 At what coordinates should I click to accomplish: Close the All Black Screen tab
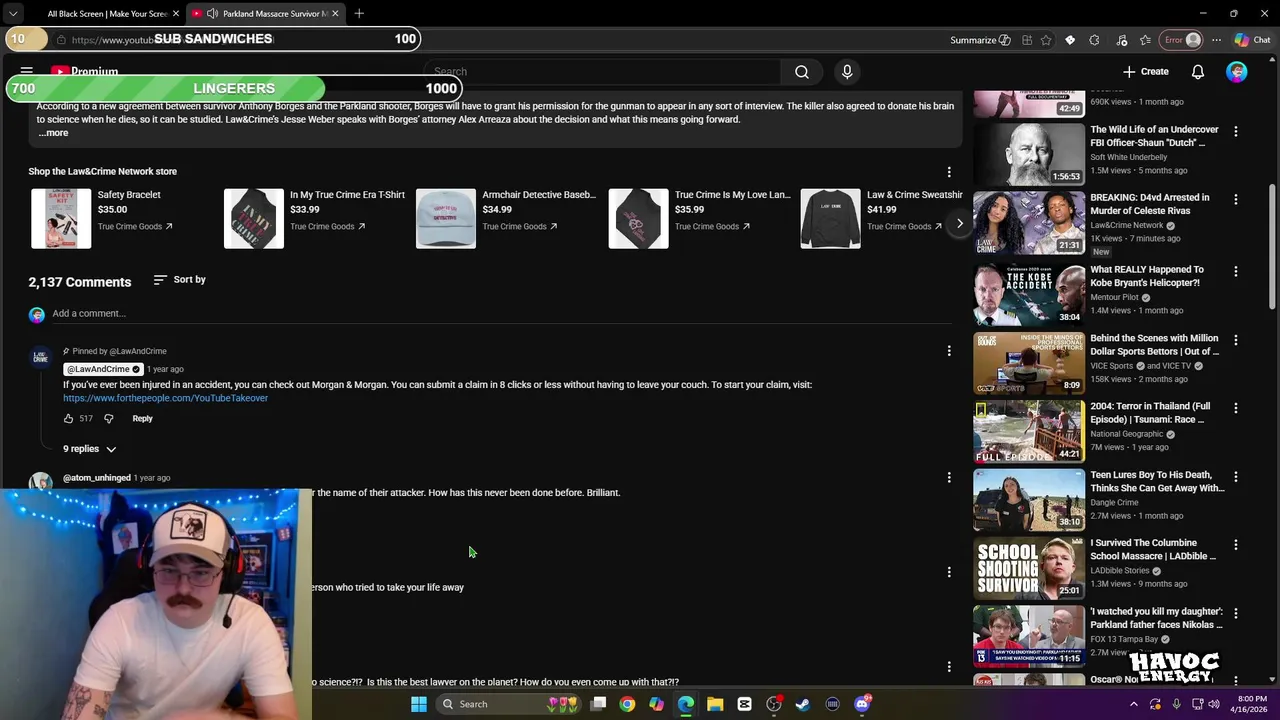pyautogui.click(x=176, y=14)
